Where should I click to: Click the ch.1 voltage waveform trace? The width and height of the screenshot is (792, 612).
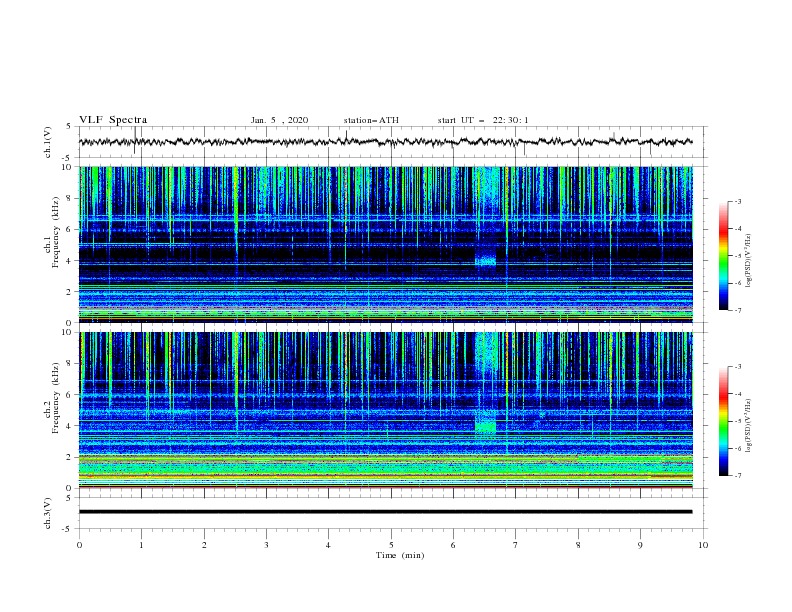point(385,142)
